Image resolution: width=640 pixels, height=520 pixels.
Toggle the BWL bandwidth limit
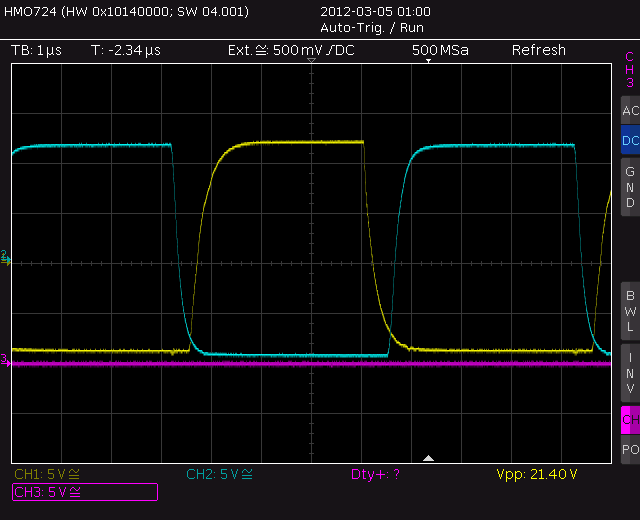point(630,311)
